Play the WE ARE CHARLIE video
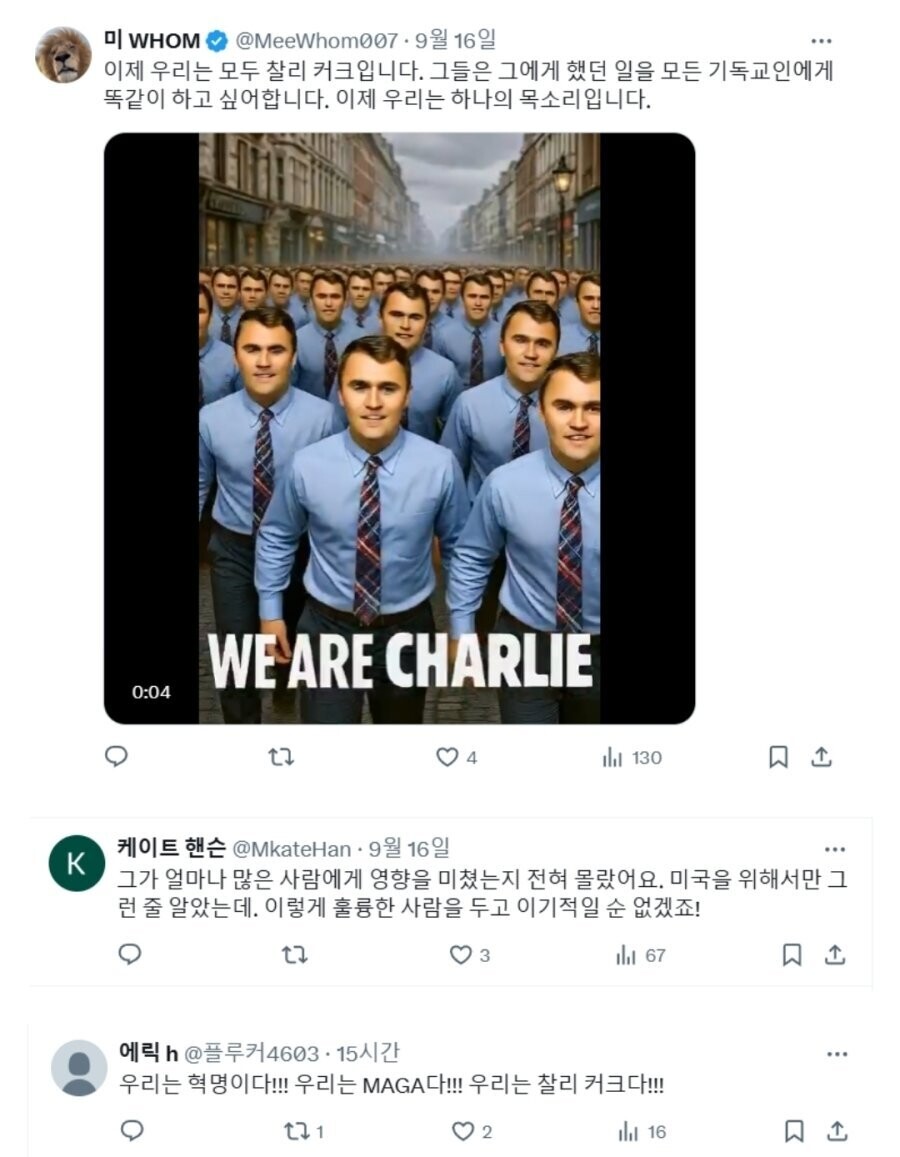Viewport: 900px width, 1157px height. click(x=399, y=428)
